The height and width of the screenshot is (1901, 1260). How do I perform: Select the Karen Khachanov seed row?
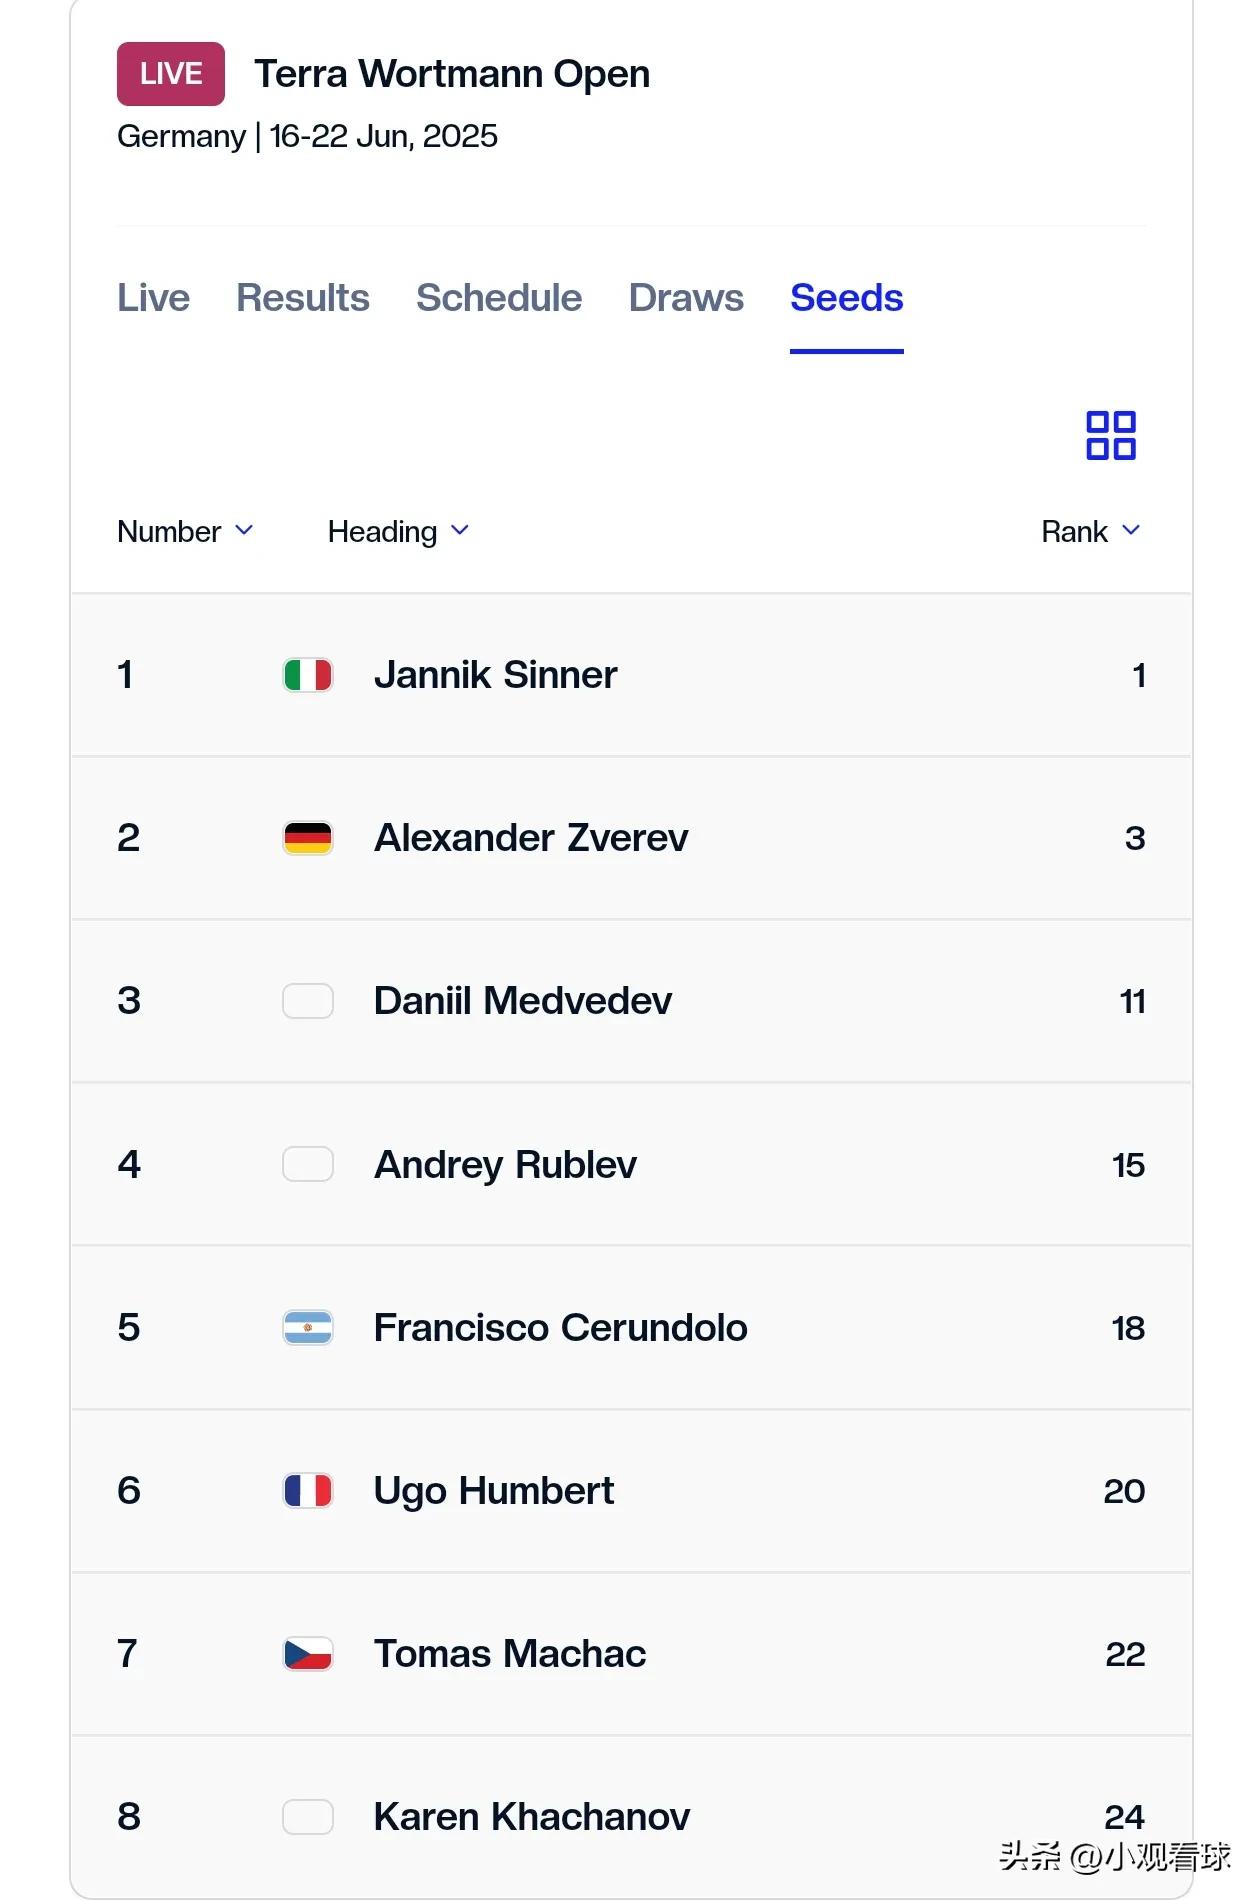click(631, 1817)
